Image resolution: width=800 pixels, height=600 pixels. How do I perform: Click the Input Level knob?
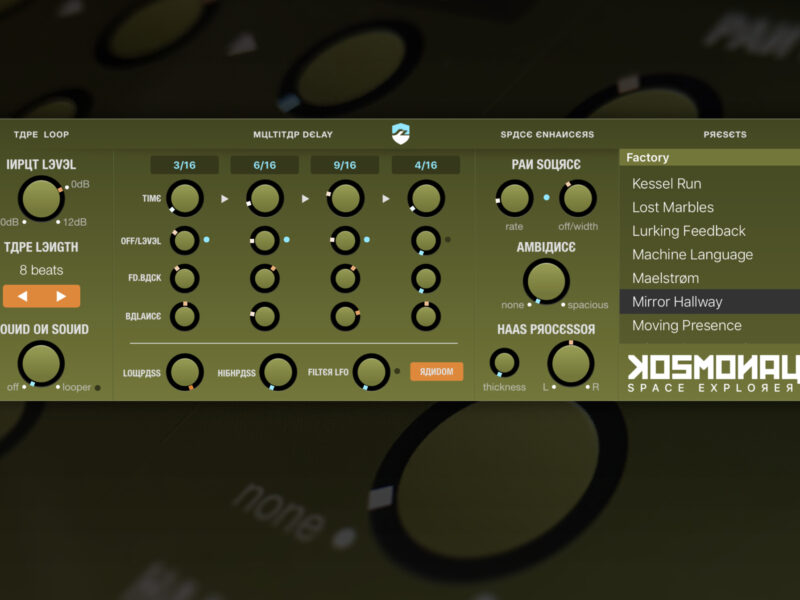40,199
